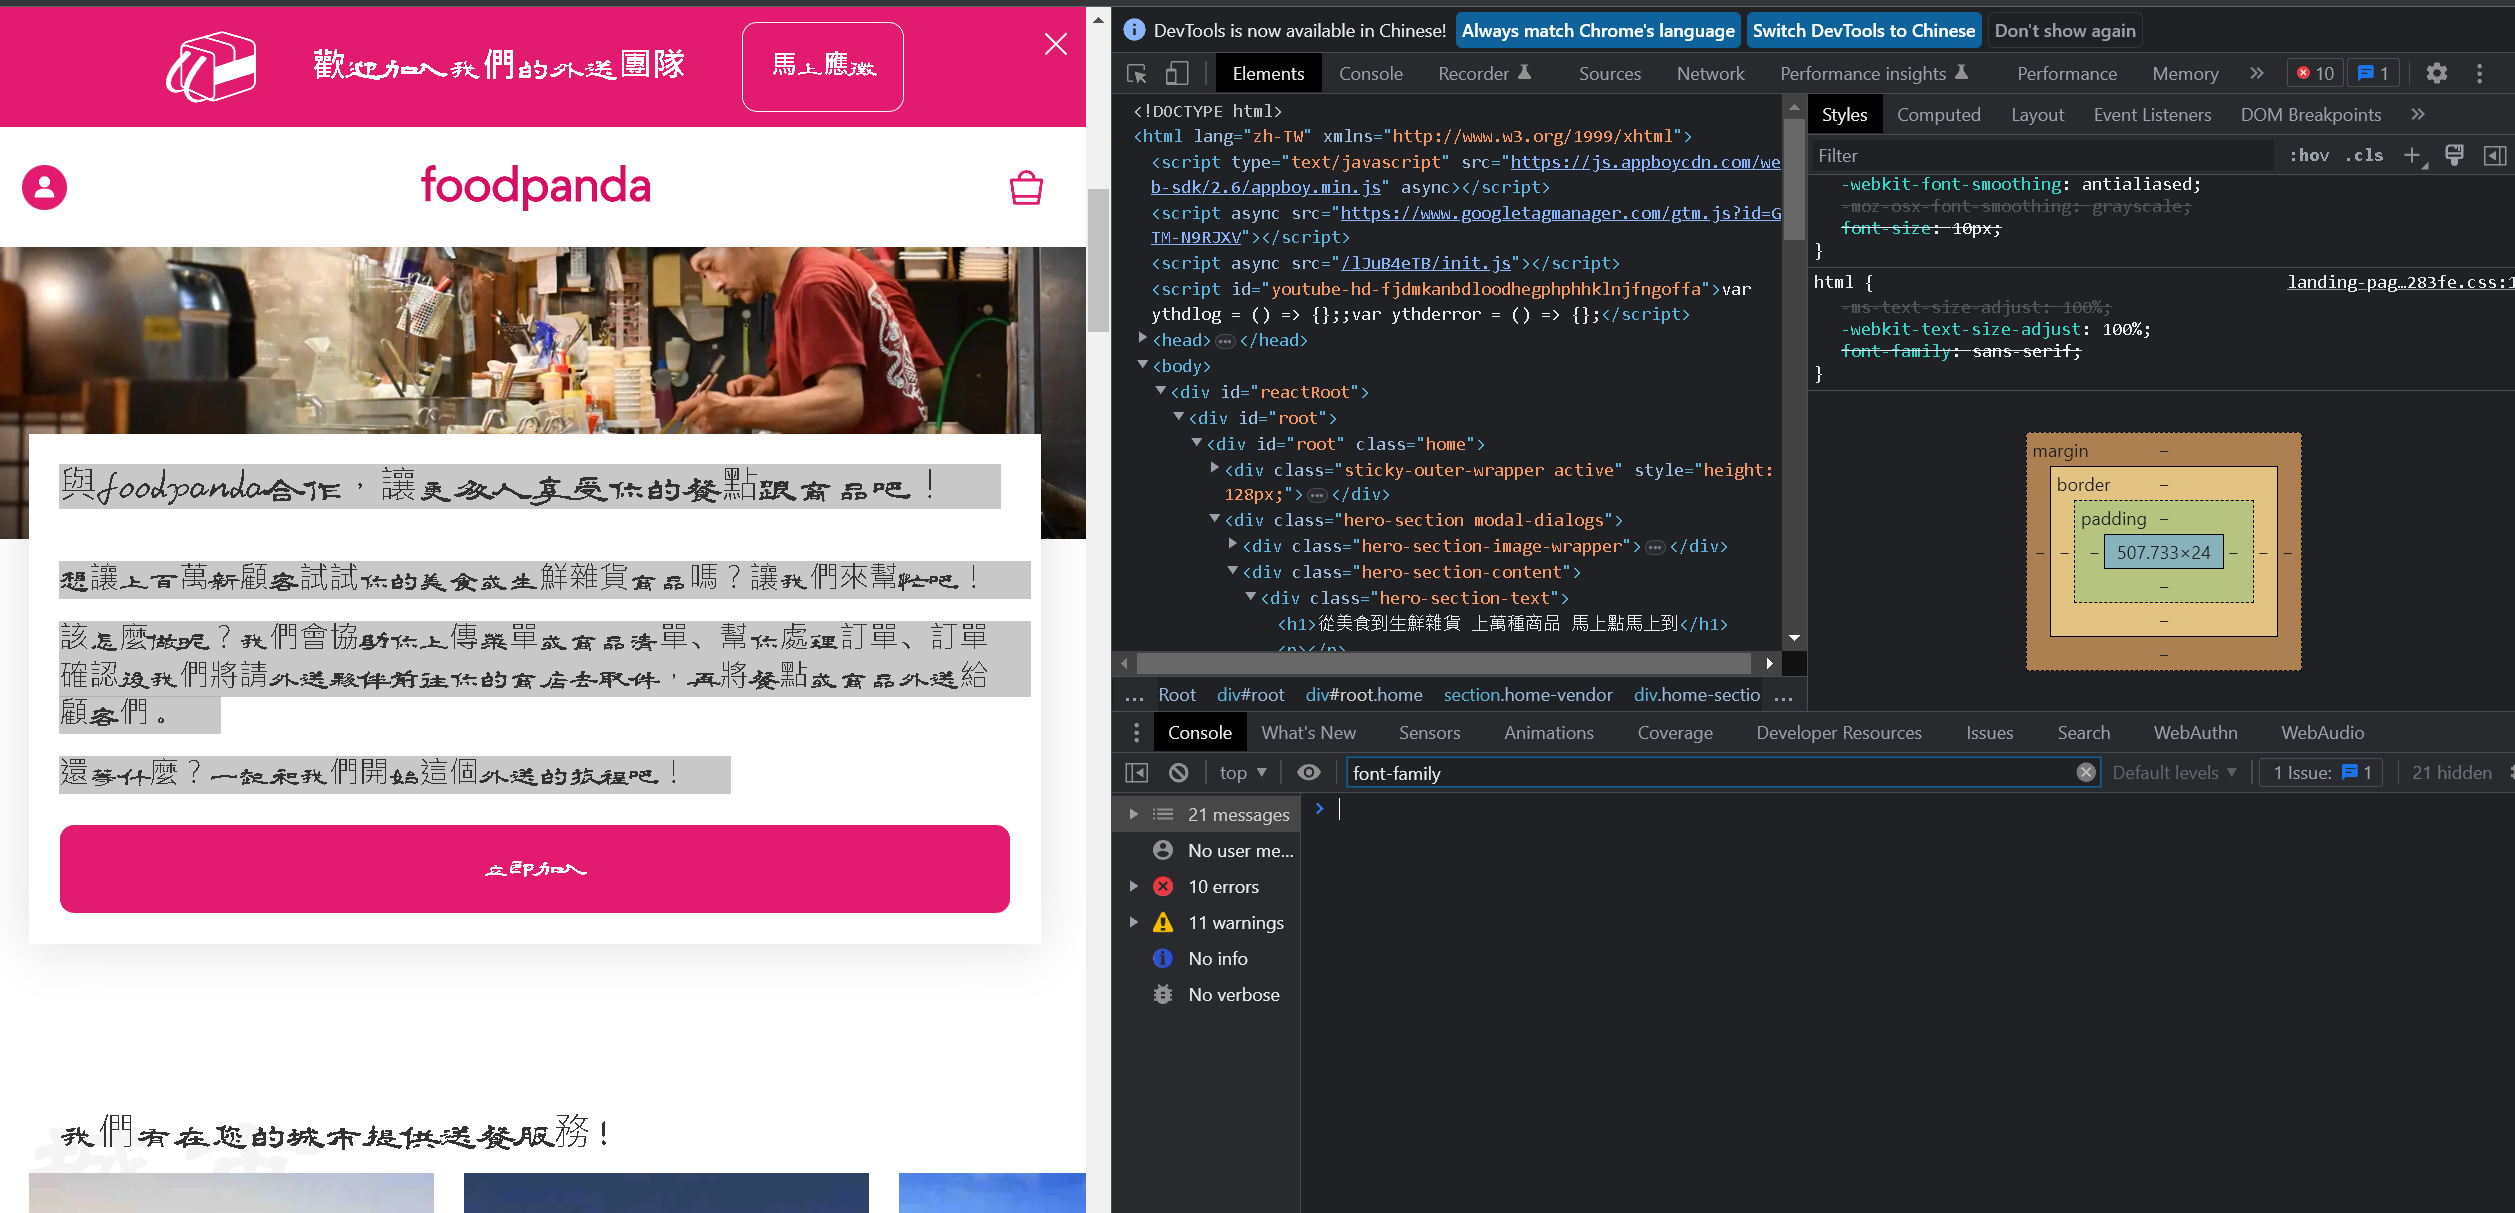This screenshot has height=1213, width=2515.
Task: Switch to the Computed styles tab
Action: click(1938, 115)
